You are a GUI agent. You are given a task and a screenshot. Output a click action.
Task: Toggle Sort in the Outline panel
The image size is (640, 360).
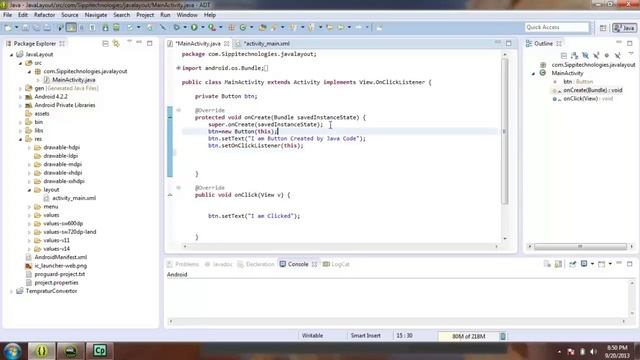[x=574, y=55]
